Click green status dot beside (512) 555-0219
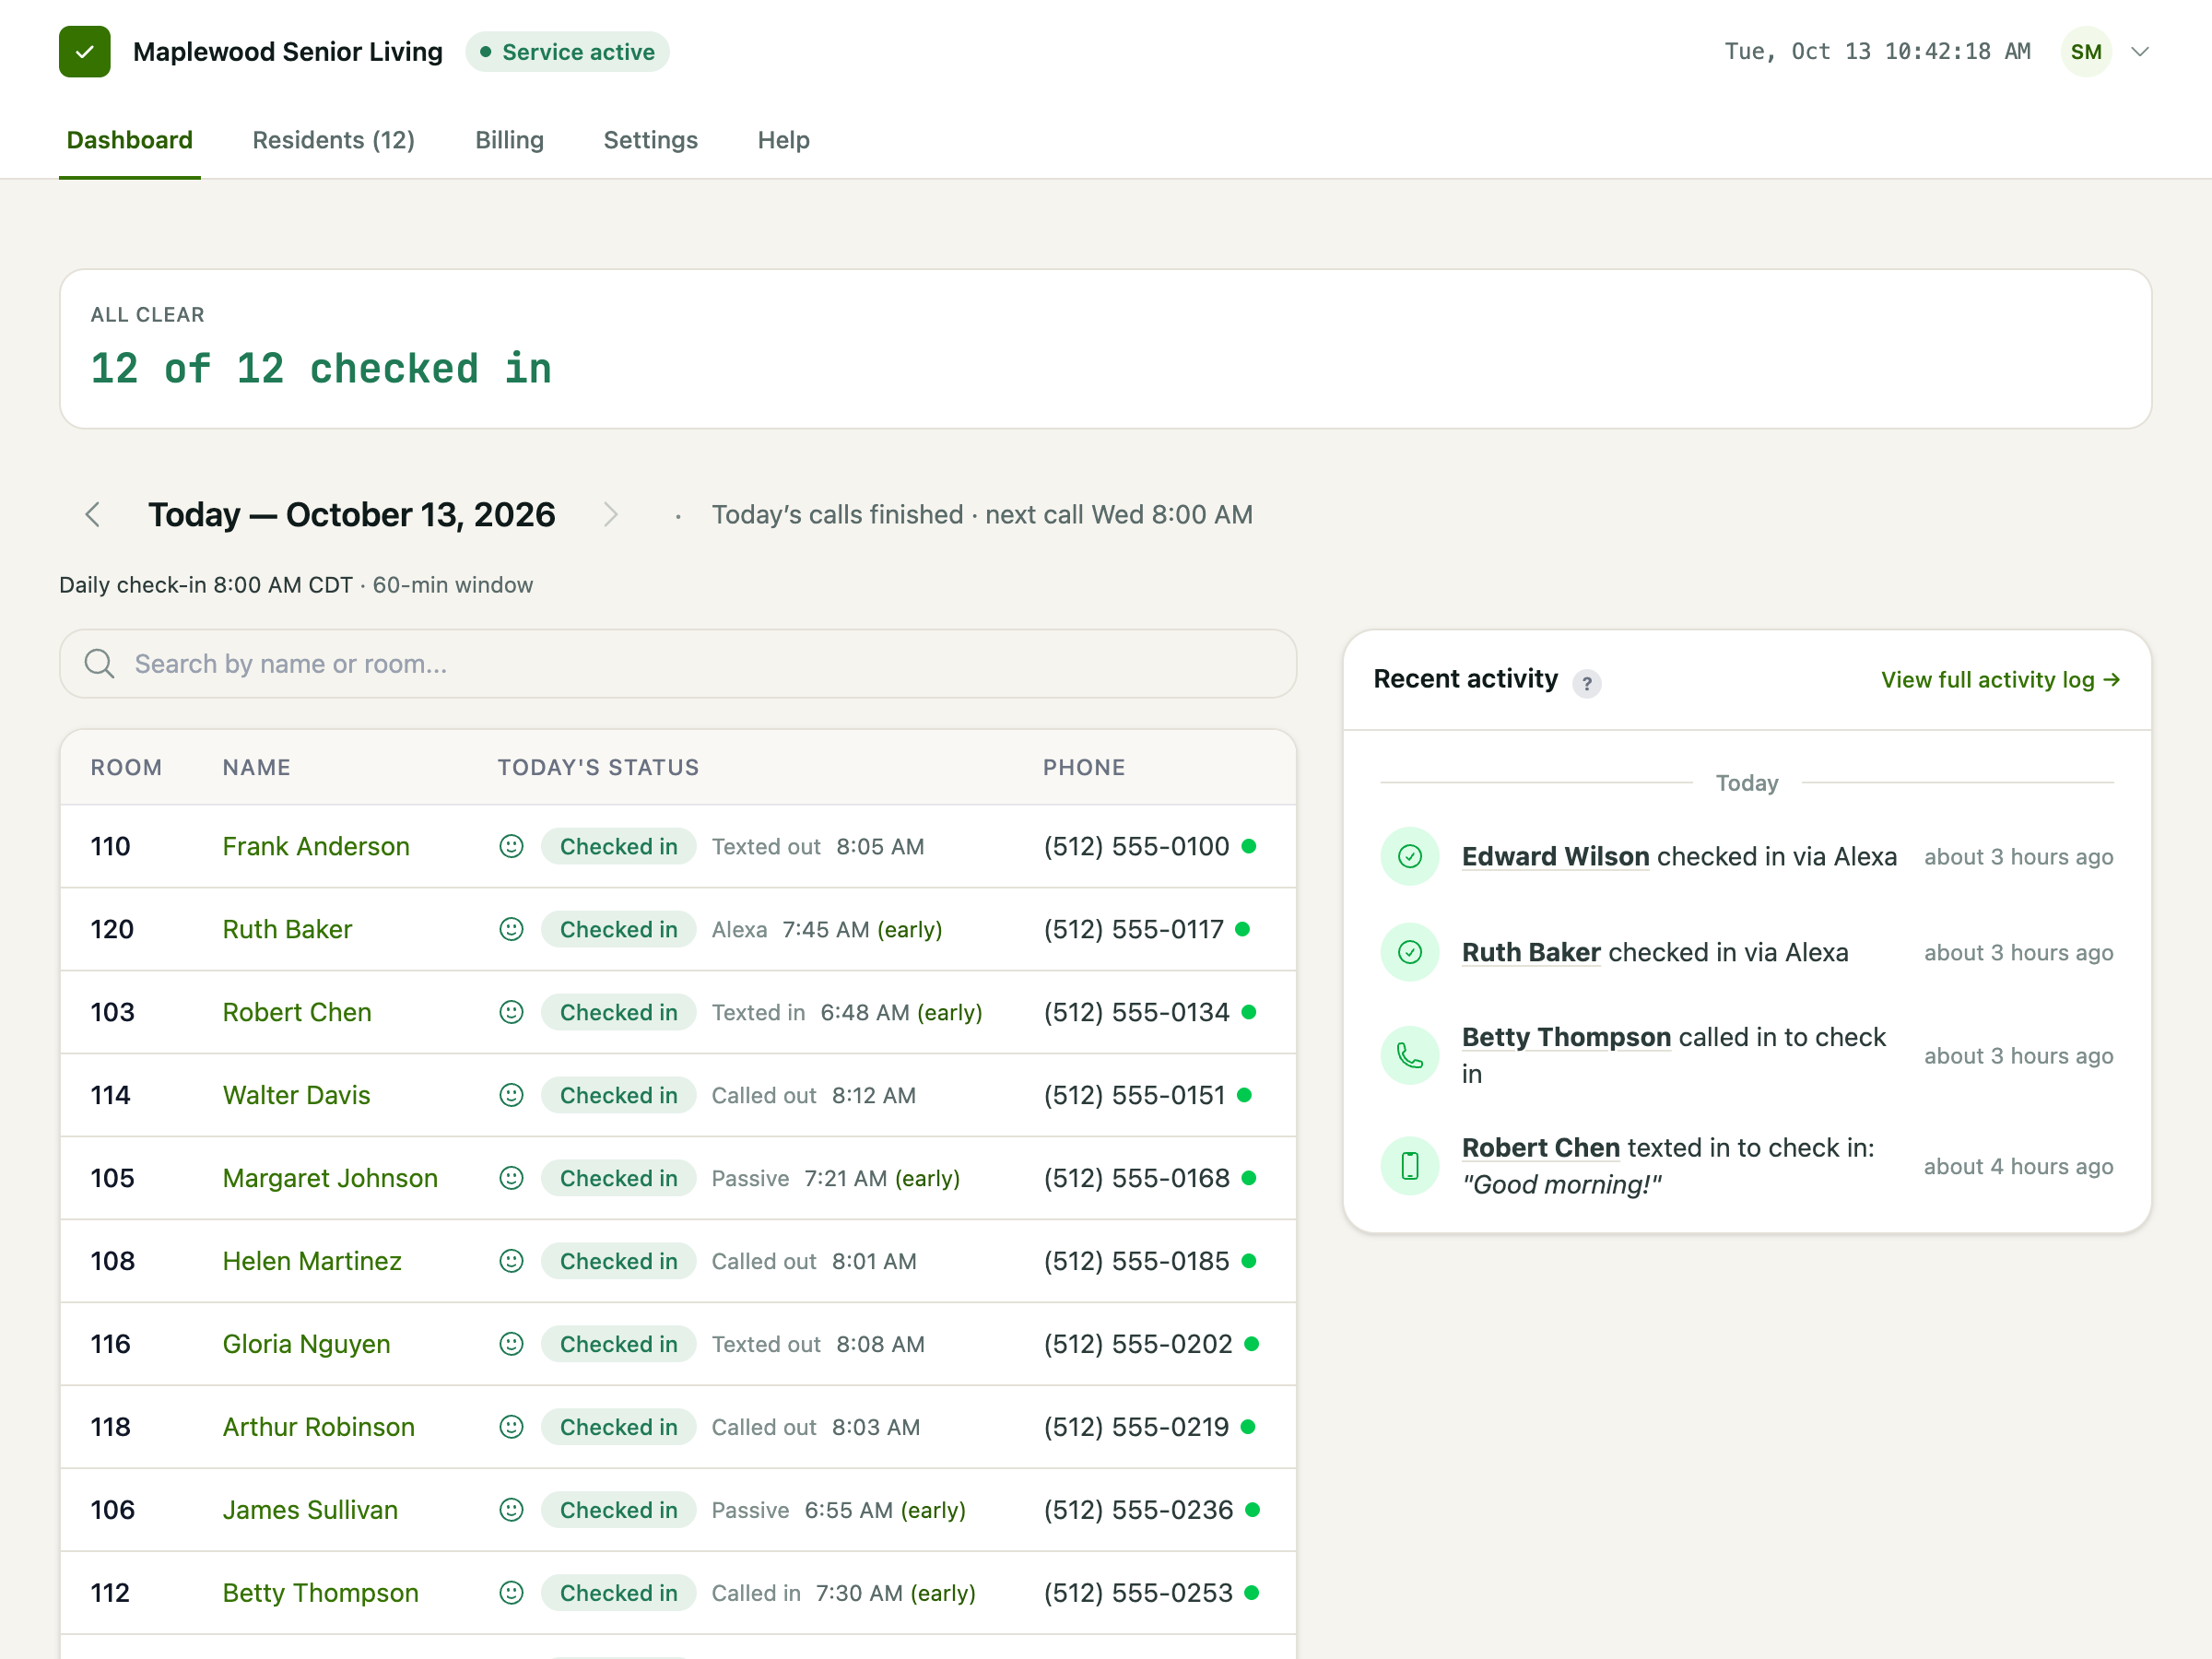This screenshot has height=1659, width=2212. point(1248,1428)
